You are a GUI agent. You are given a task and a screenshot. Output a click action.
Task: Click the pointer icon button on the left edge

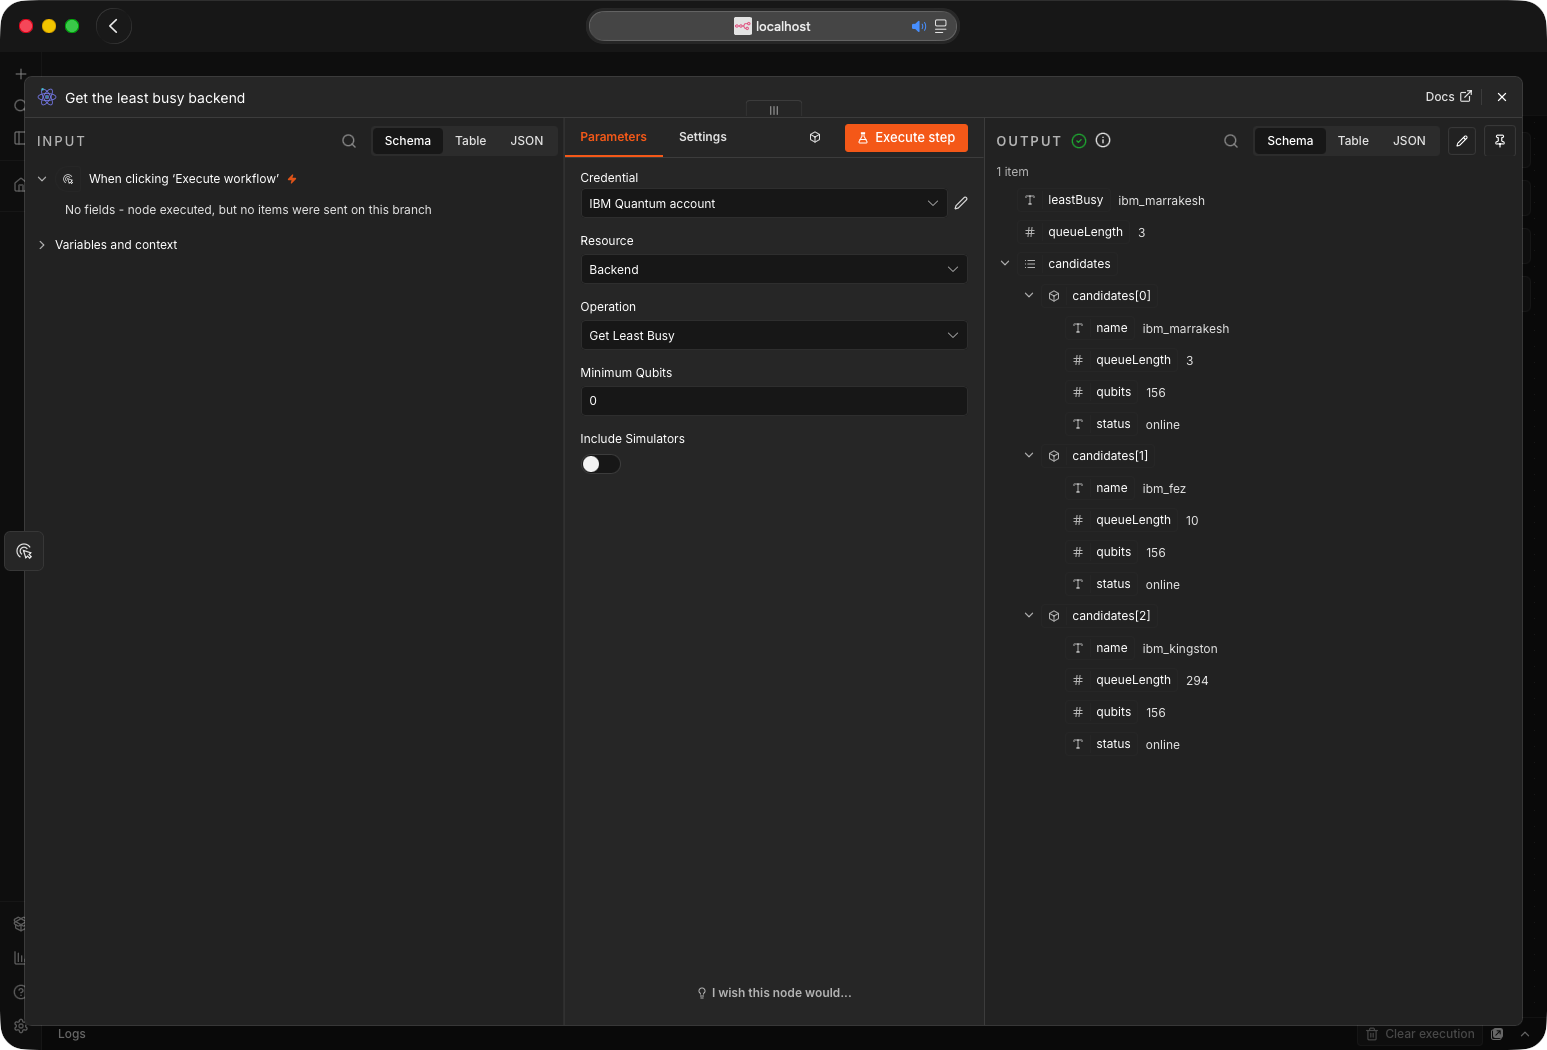point(24,551)
